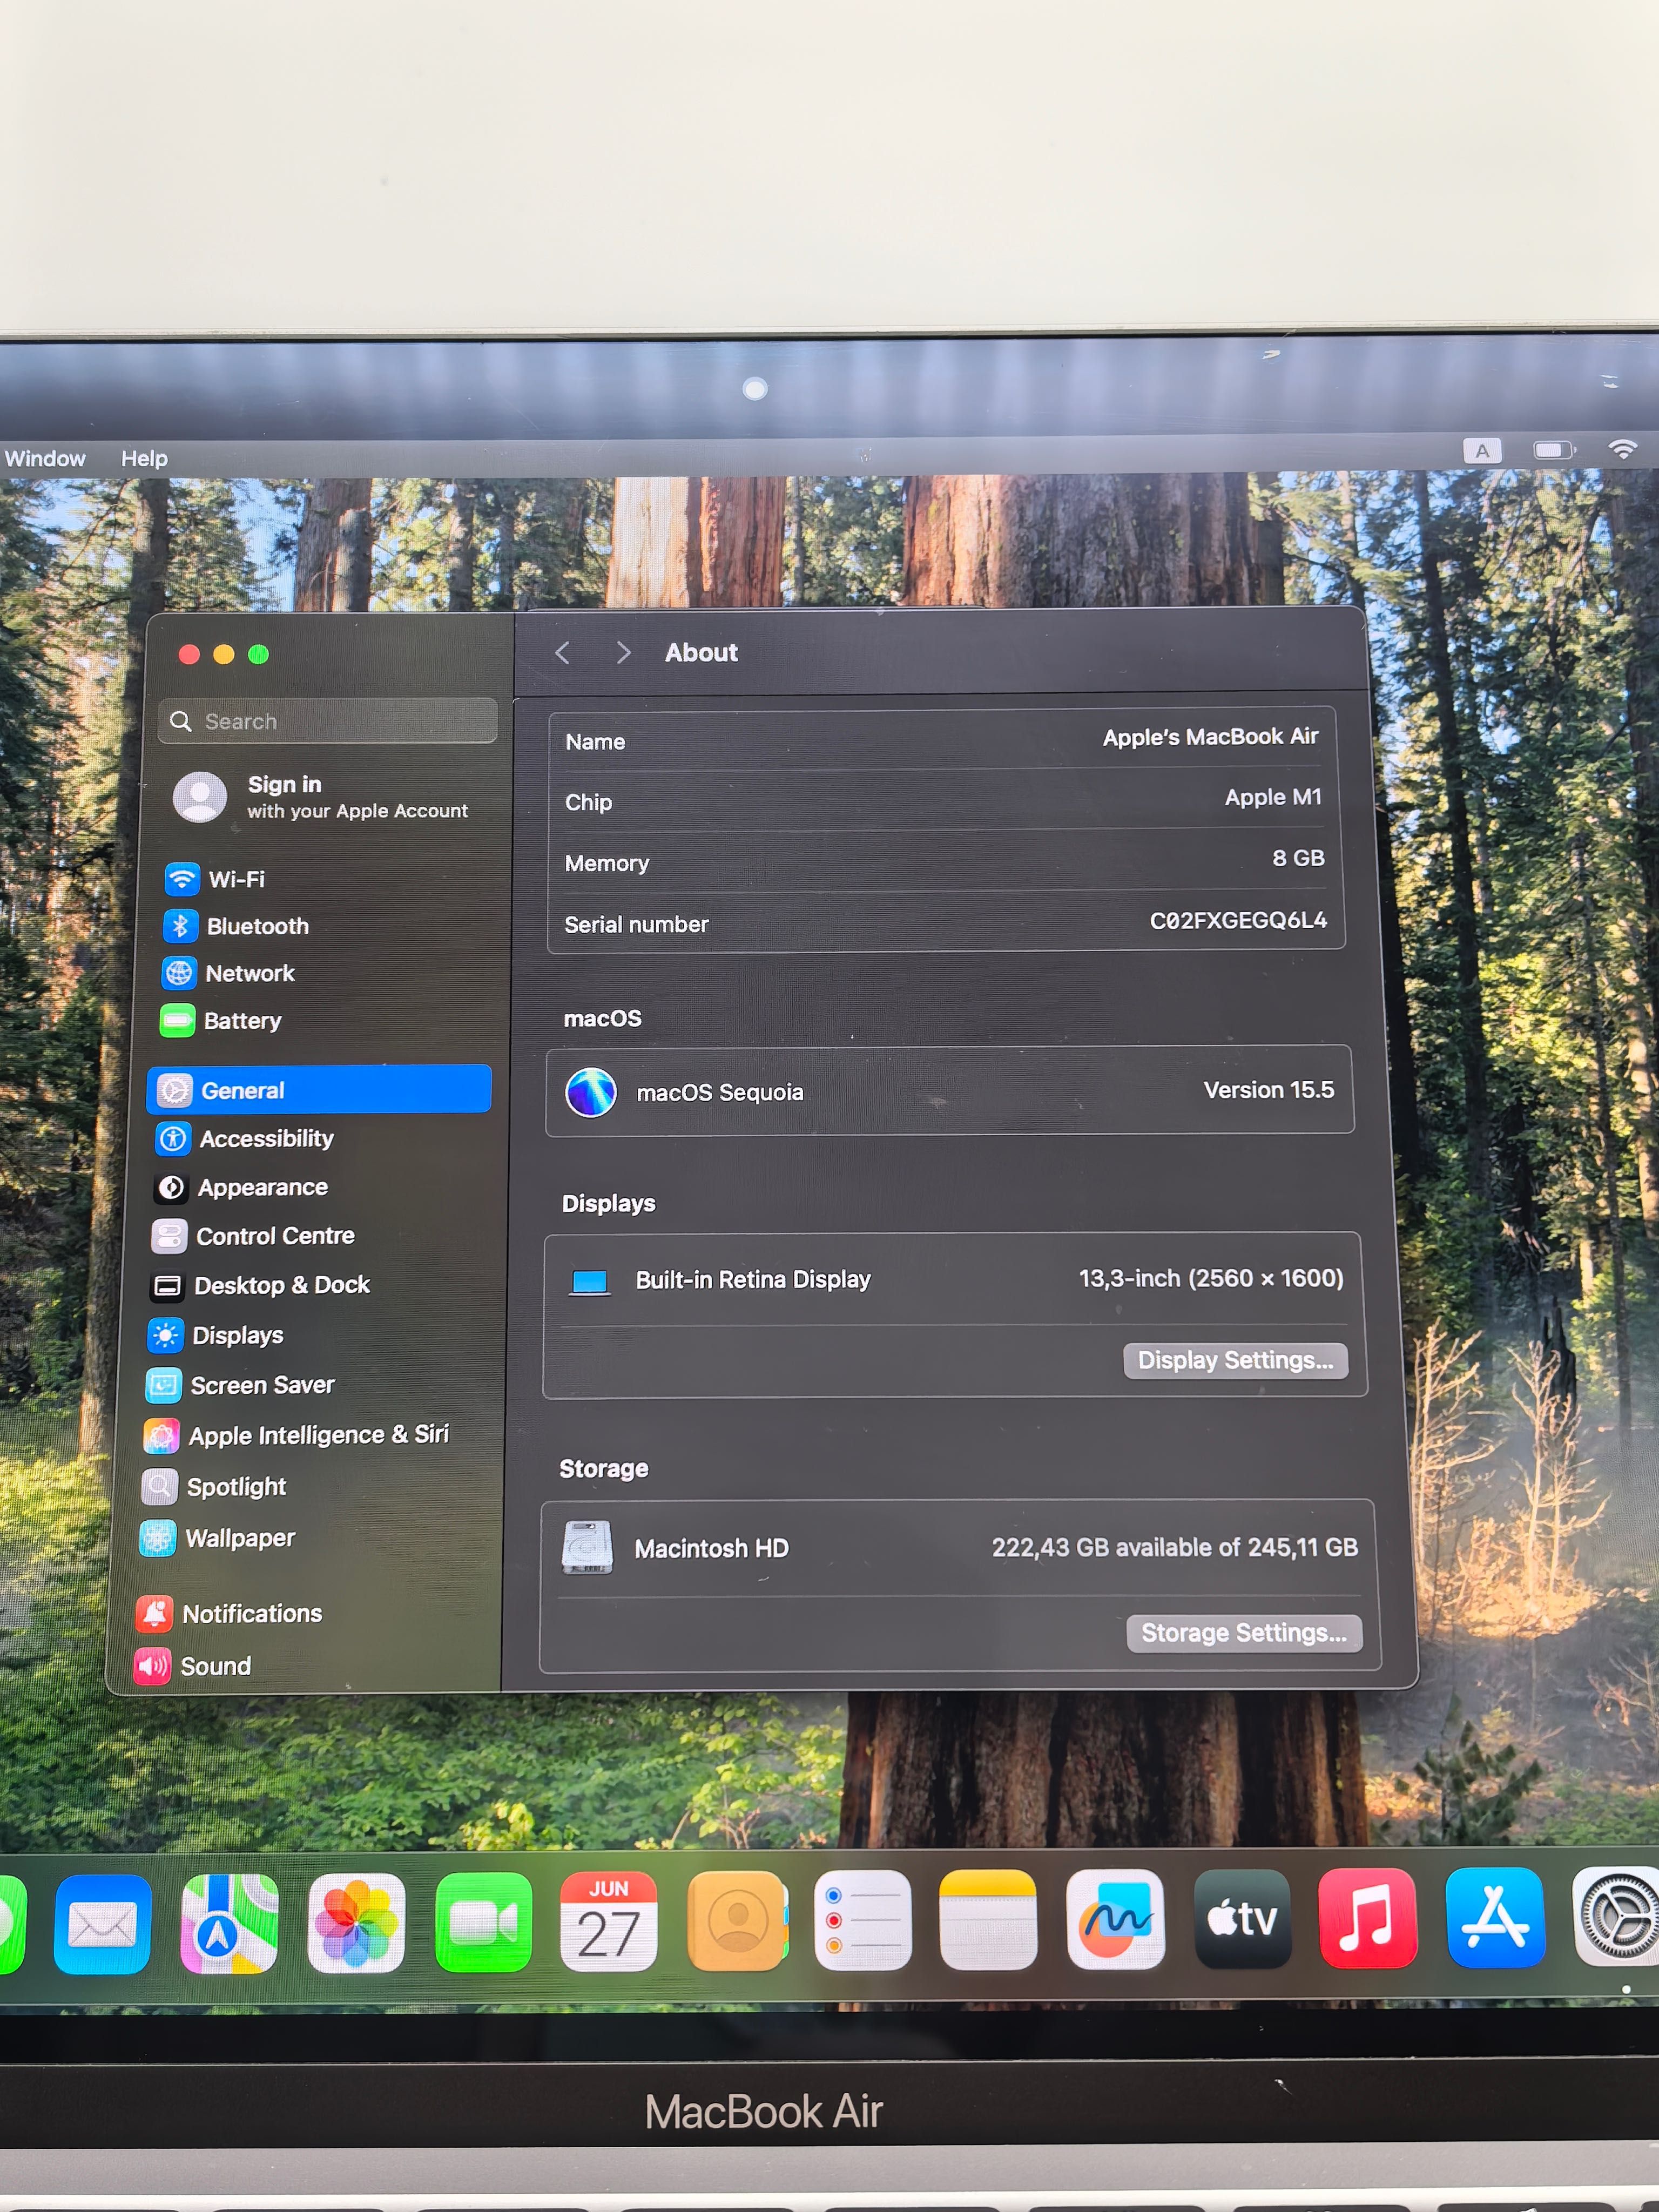Viewport: 1659px width, 2212px height.
Task: Open the Help menu
Action: click(x=144, y=458)
